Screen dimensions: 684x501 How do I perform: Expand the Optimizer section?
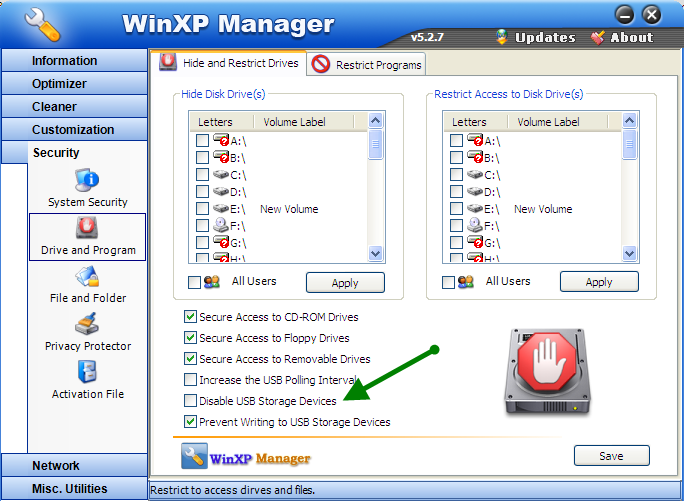74,84
